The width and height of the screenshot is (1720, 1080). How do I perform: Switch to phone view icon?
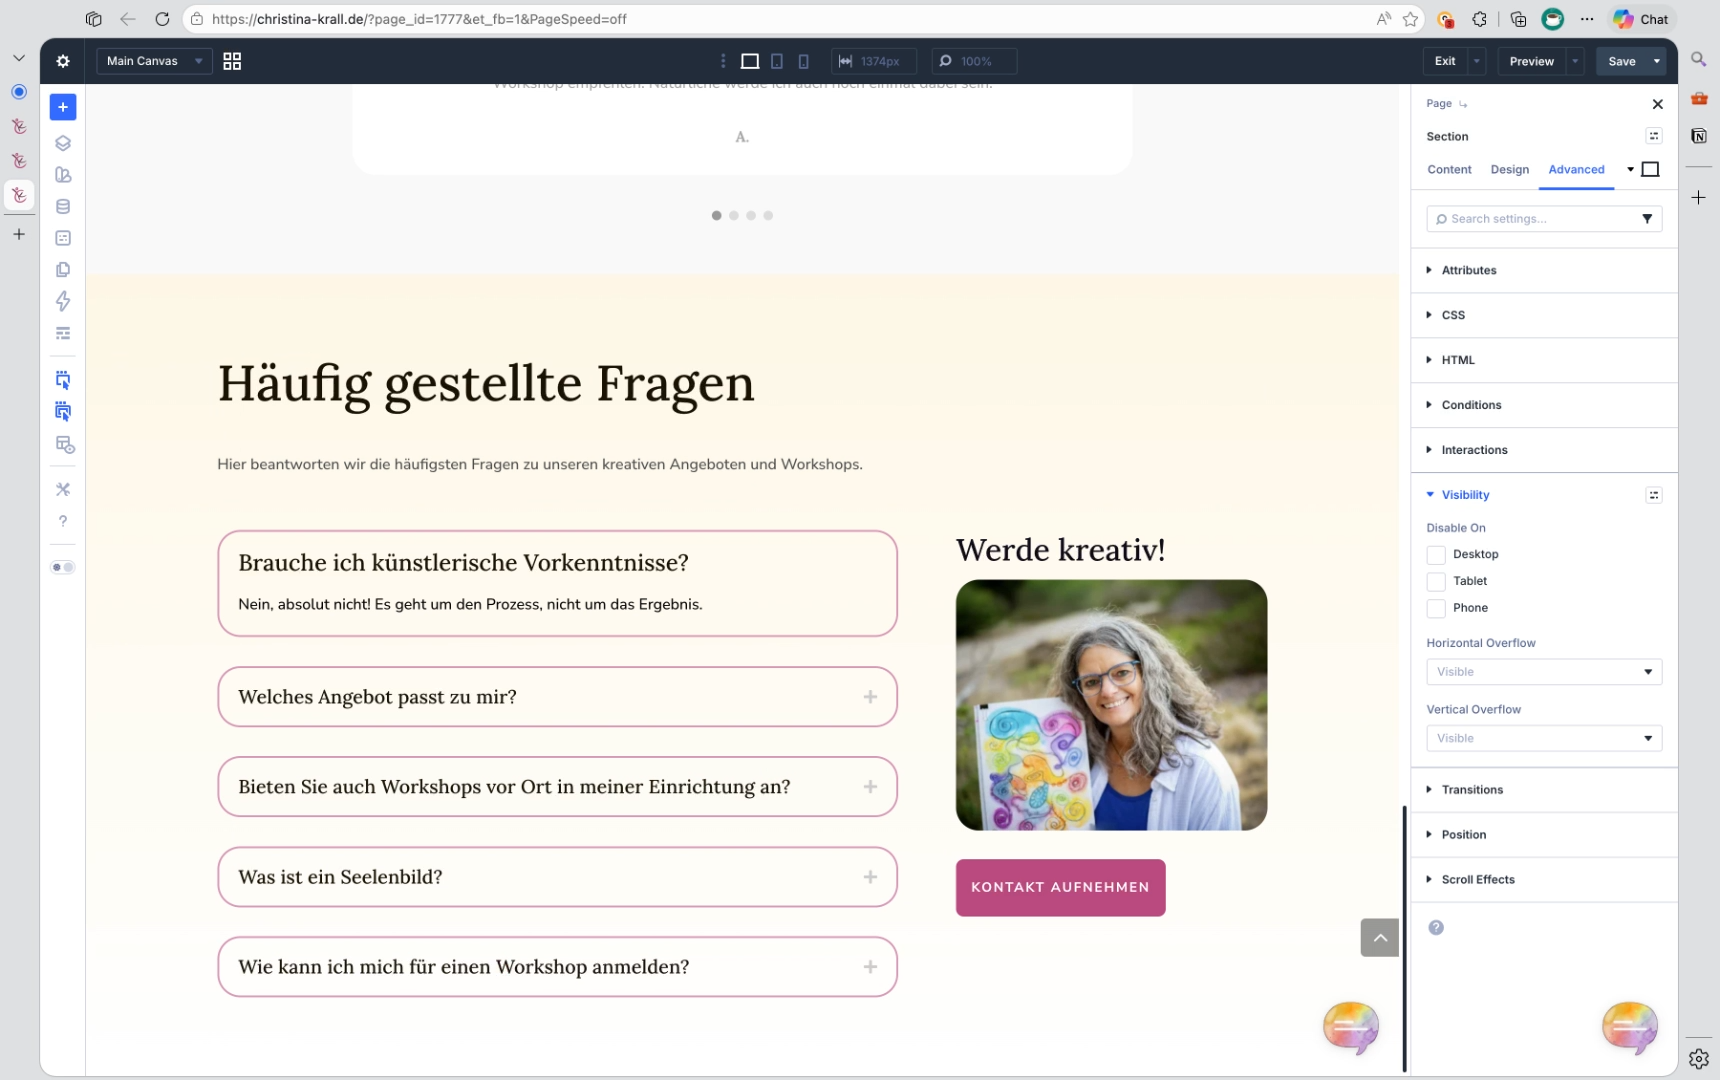pyautogui.click(x=803, y=61)
